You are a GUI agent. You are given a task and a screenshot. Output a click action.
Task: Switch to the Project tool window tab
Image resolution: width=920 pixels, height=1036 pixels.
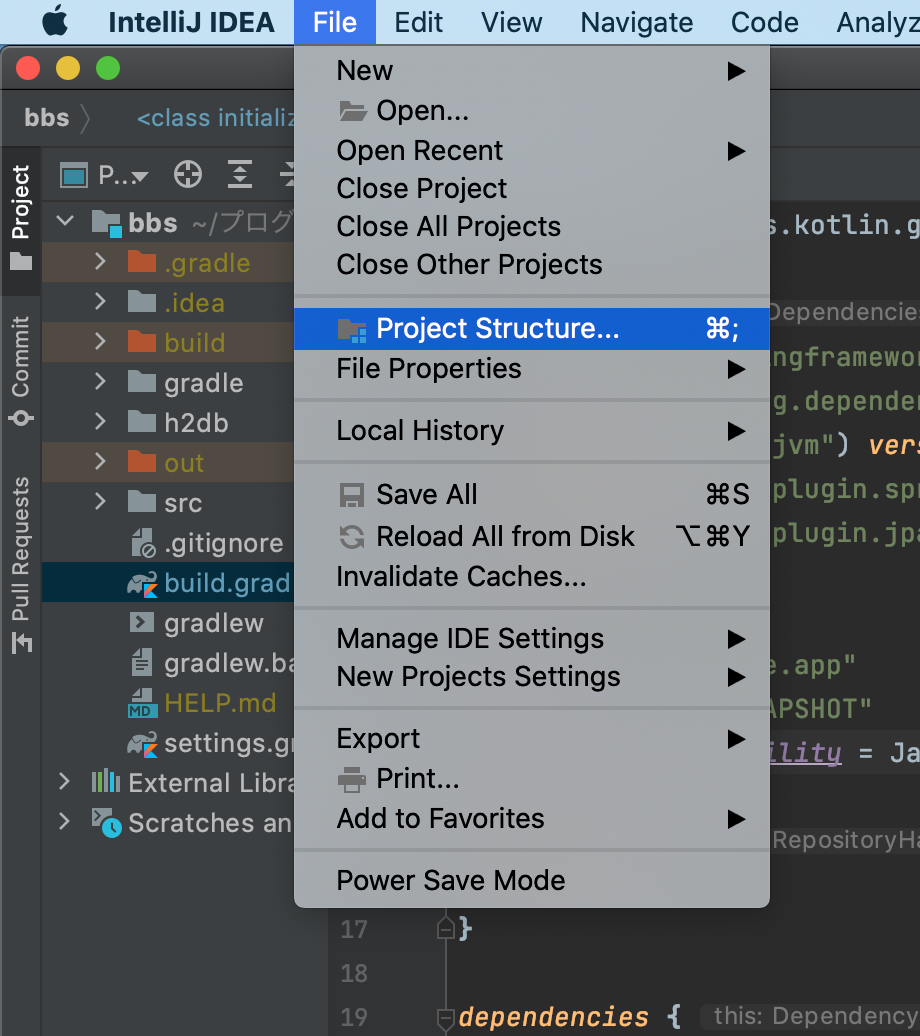point(20,218)
